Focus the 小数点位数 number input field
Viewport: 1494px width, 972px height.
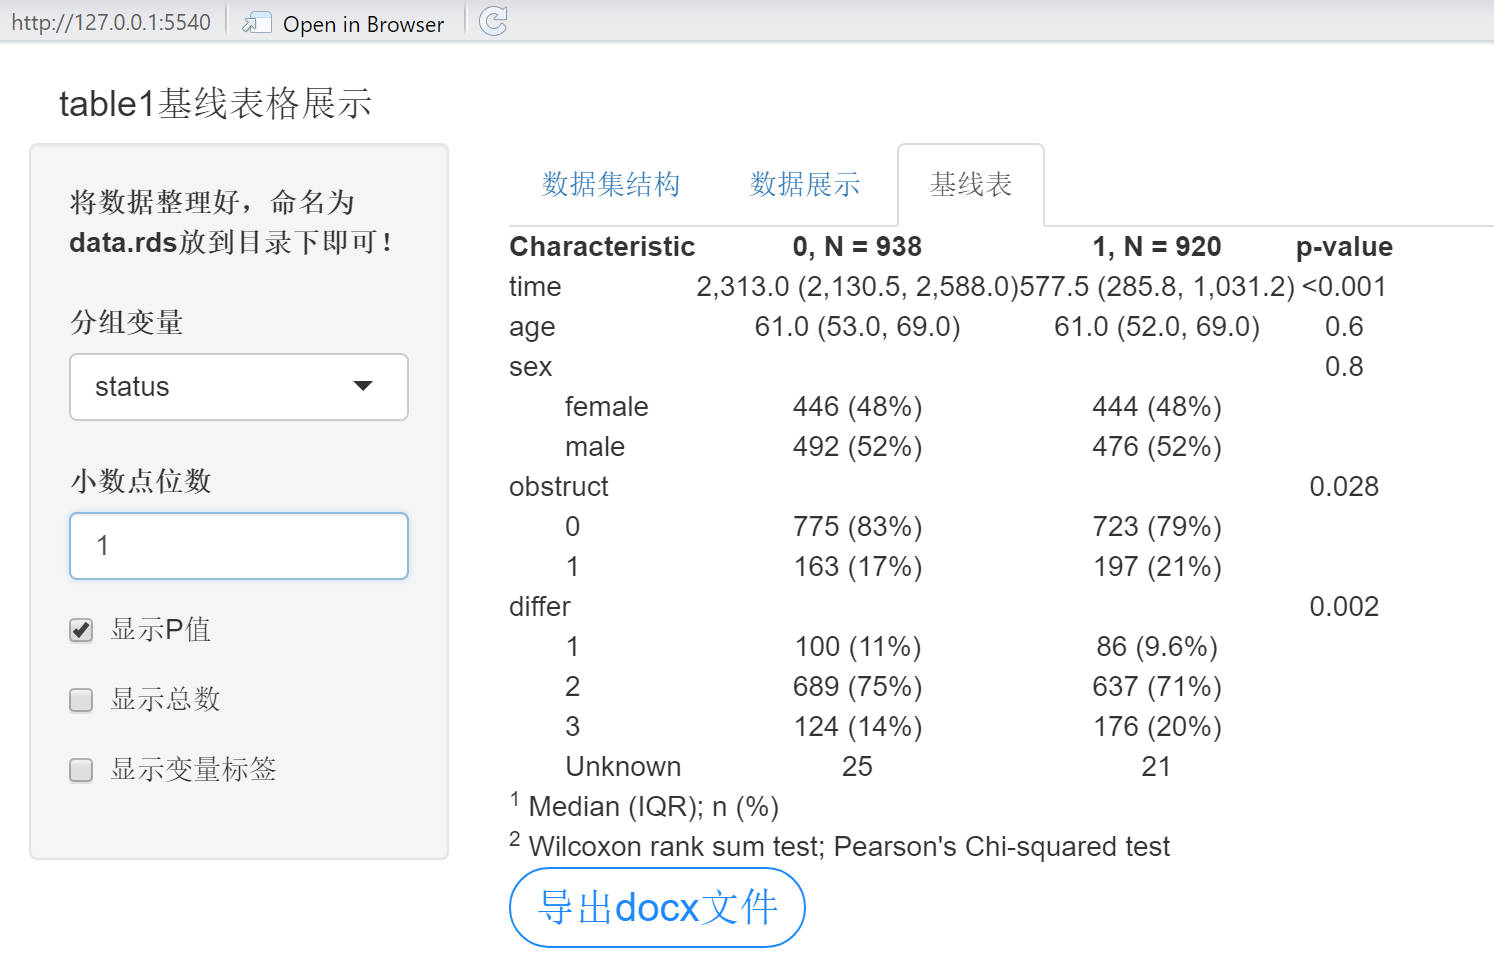tap(239, 546)
